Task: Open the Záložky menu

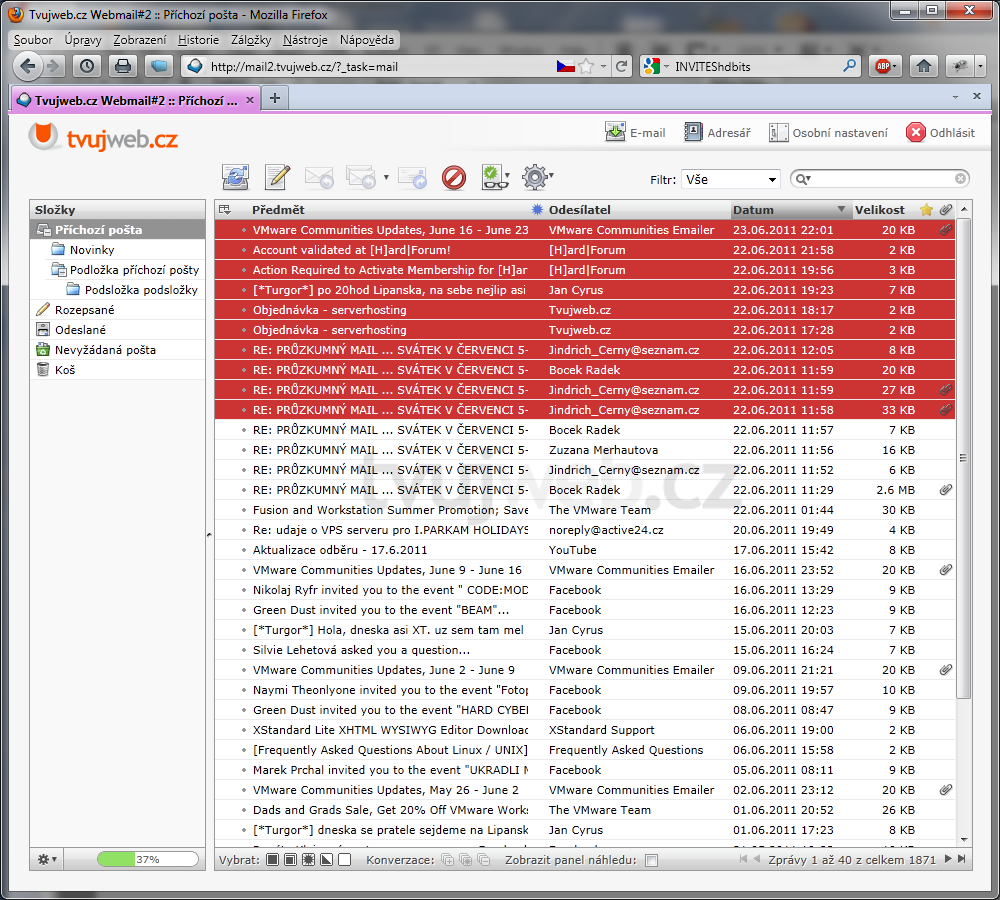Action: click(250, 40)
